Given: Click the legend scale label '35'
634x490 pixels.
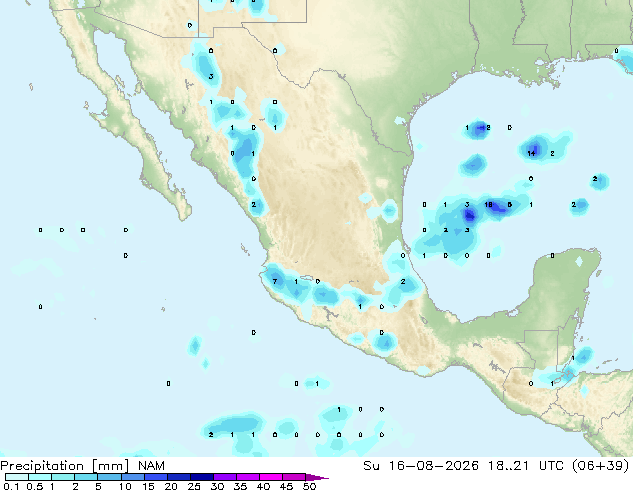Looking at the screenshot, I should click(240, 486).
